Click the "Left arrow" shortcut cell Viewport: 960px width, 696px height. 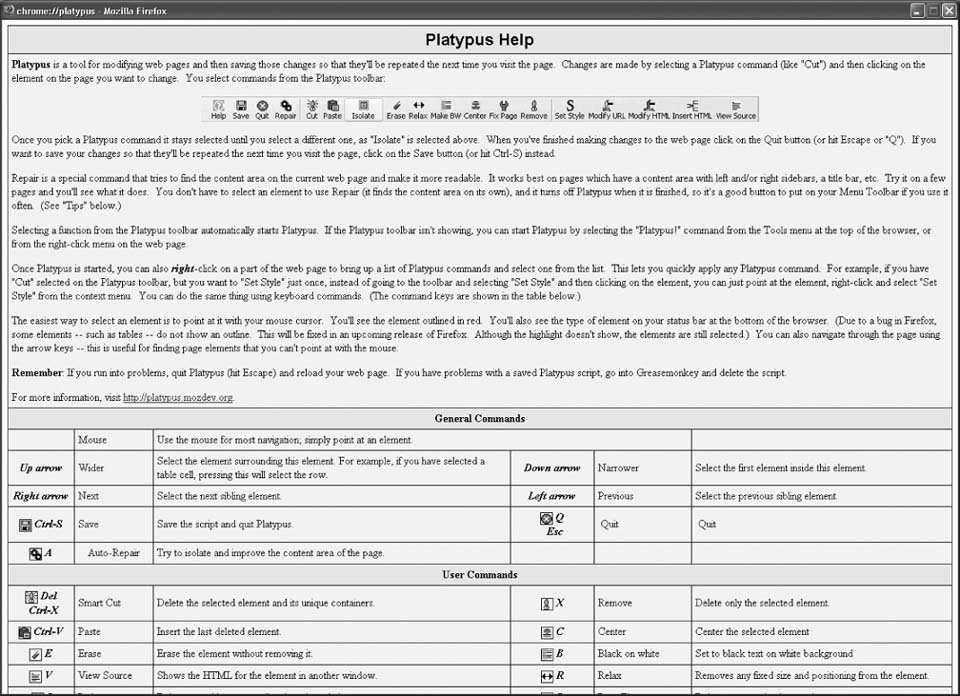tap(552, 496)
